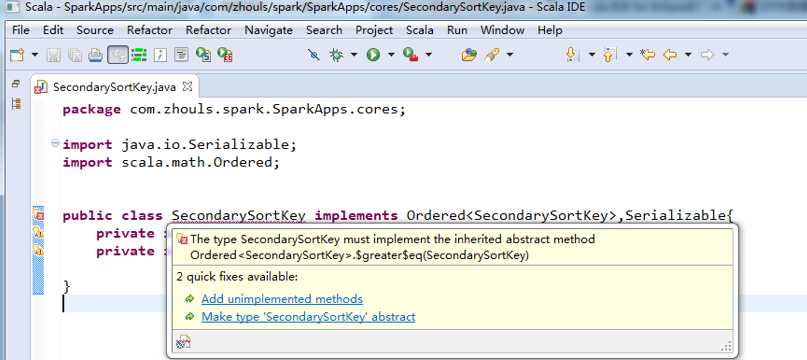Click the green run-with-red-badge toolbar icon
Screen dimensions: 807x360
point(225,55)
